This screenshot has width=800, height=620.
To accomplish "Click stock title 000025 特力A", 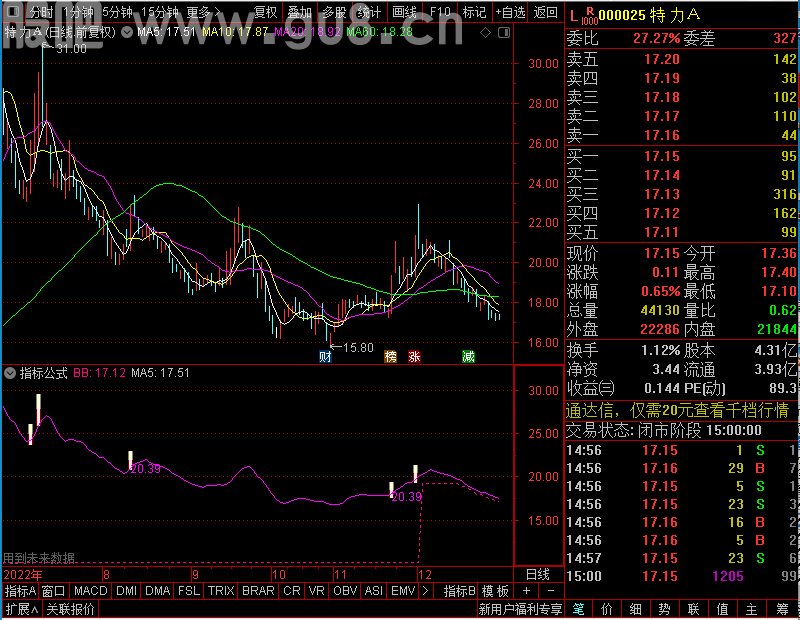I will click(x=649, y=15).
